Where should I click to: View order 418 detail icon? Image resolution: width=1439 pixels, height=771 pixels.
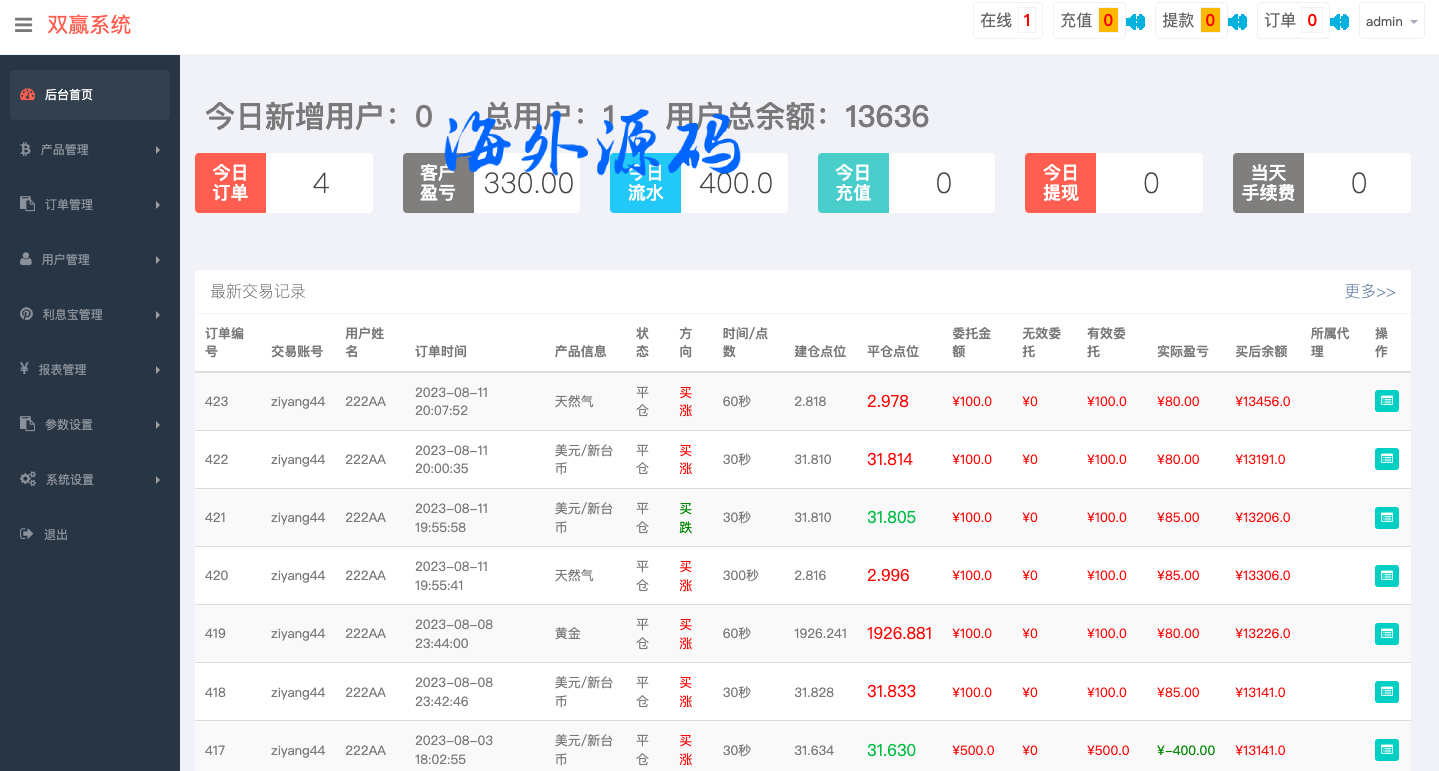coord(1386,691)
